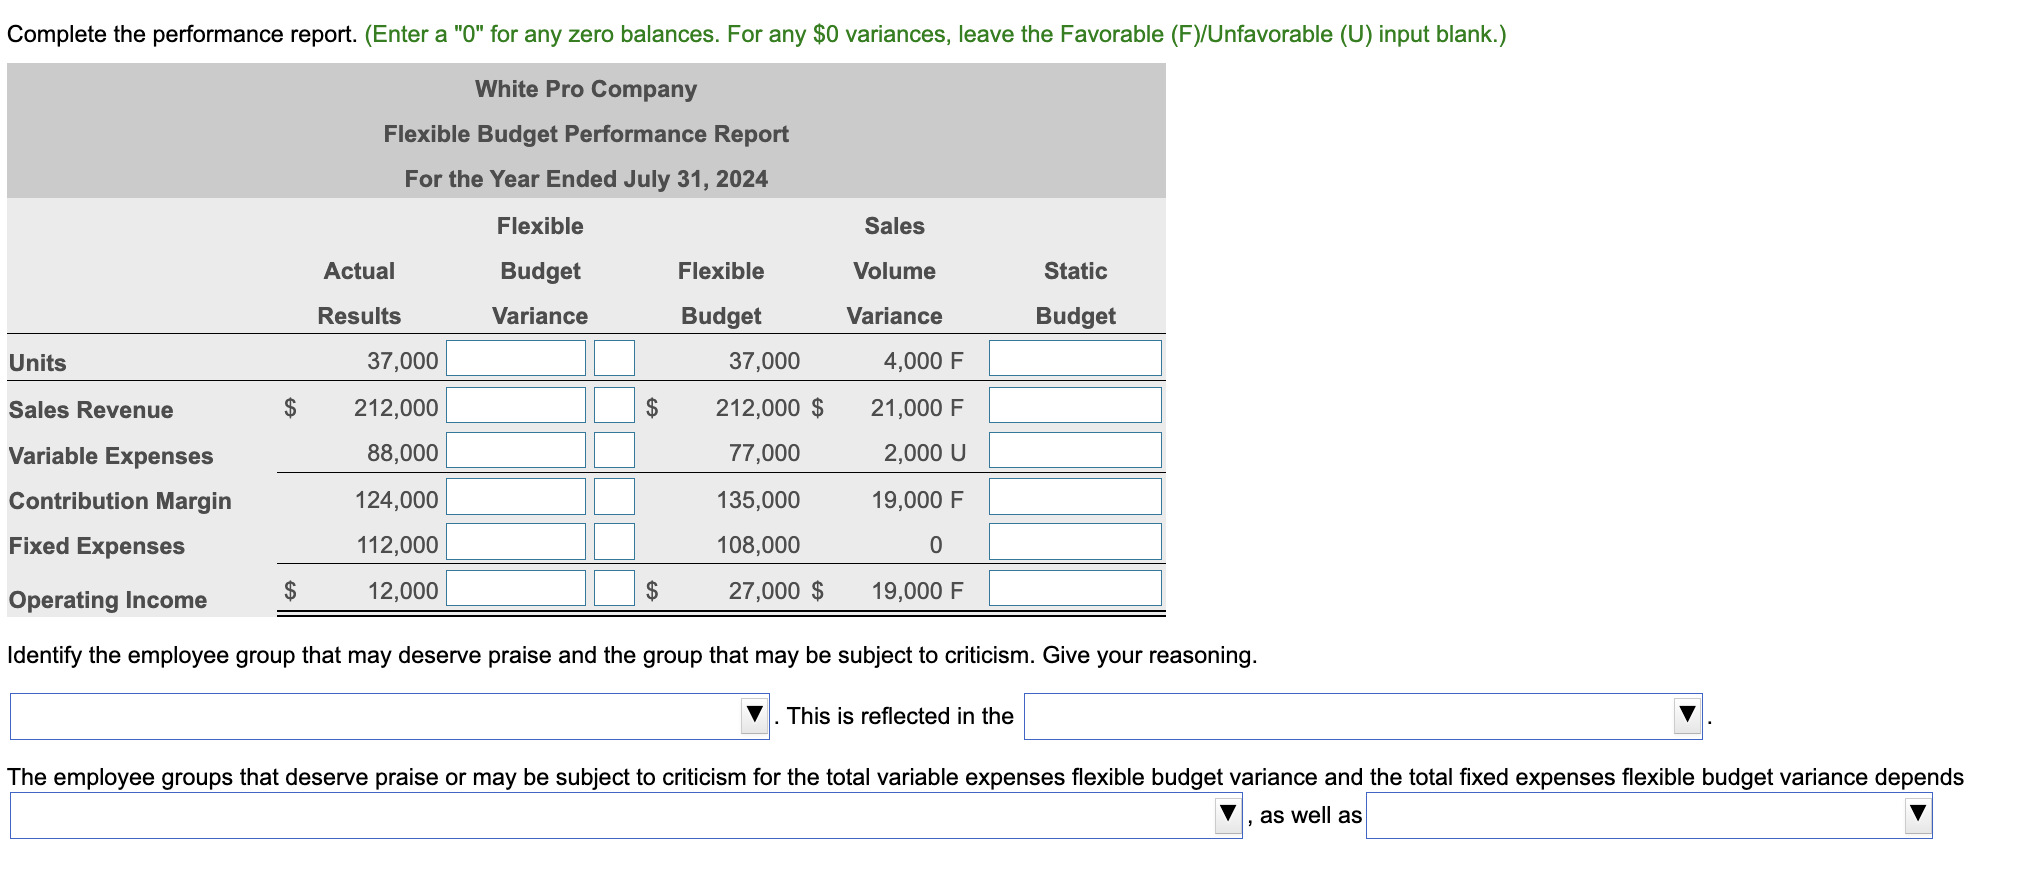Select the "Sales Revenue" row label

point(91,410)
